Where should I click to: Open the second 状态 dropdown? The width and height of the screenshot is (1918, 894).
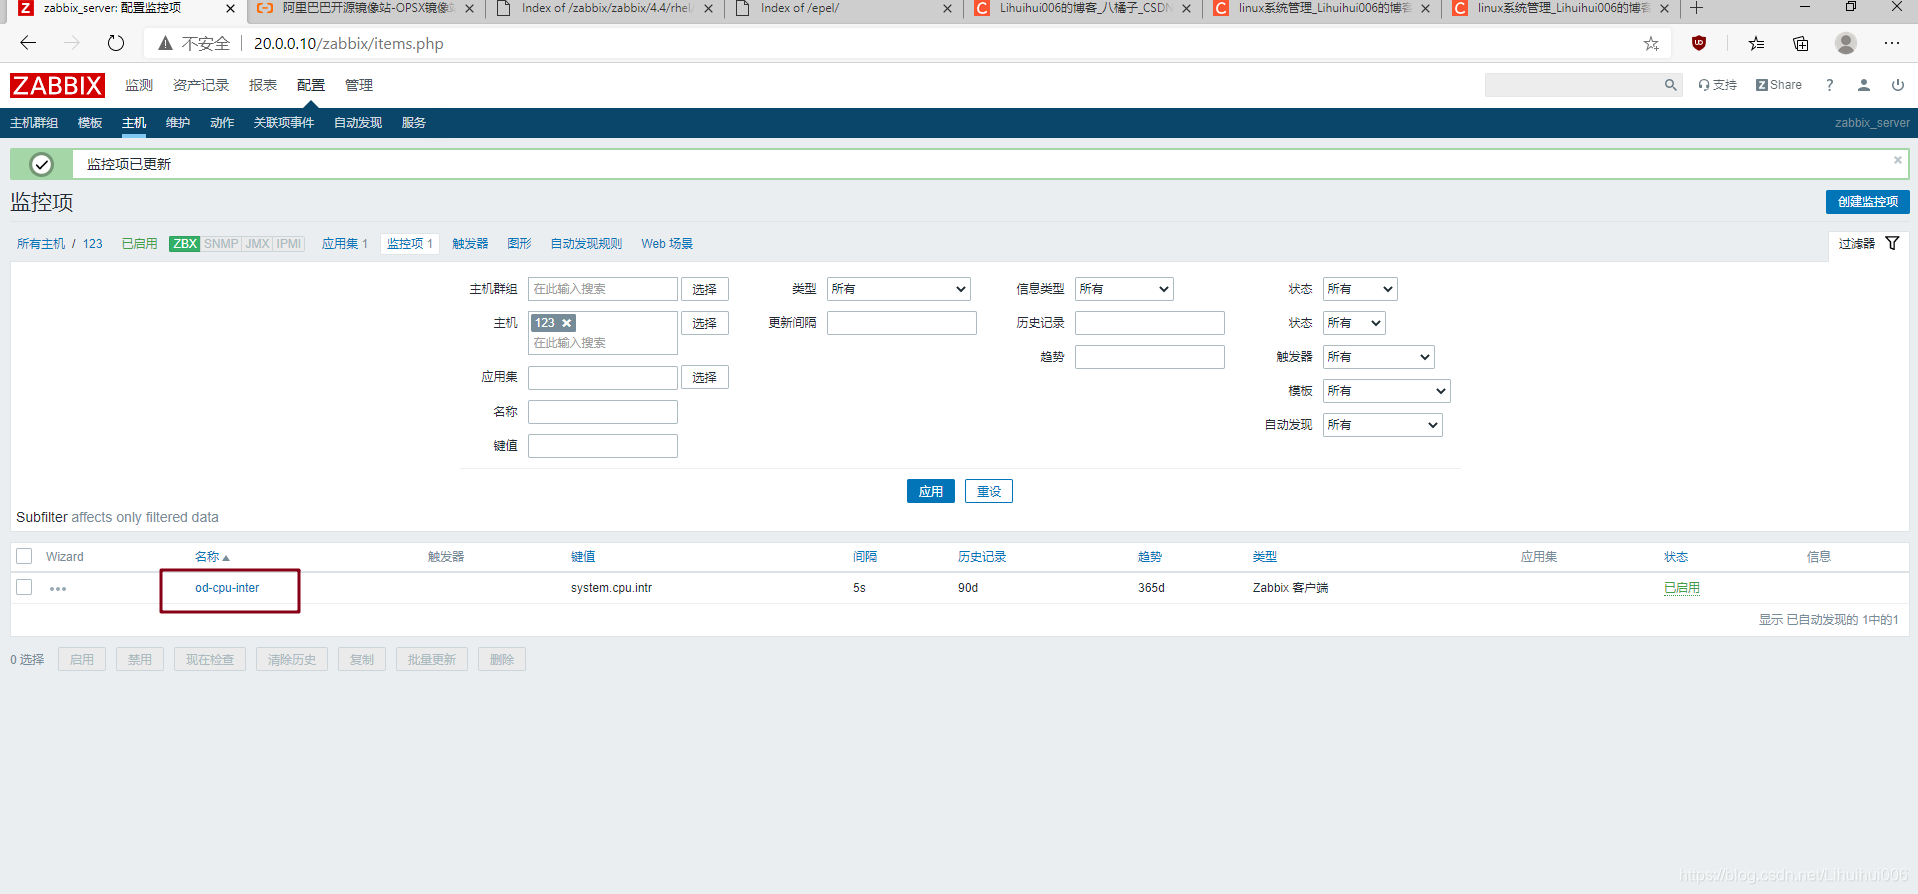coord(1354,323)
